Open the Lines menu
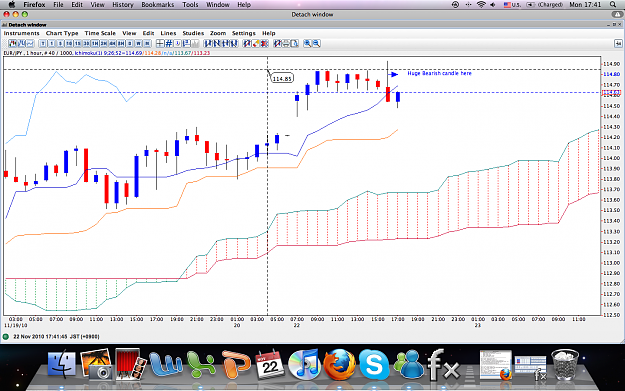 click(x=168, y=33)
